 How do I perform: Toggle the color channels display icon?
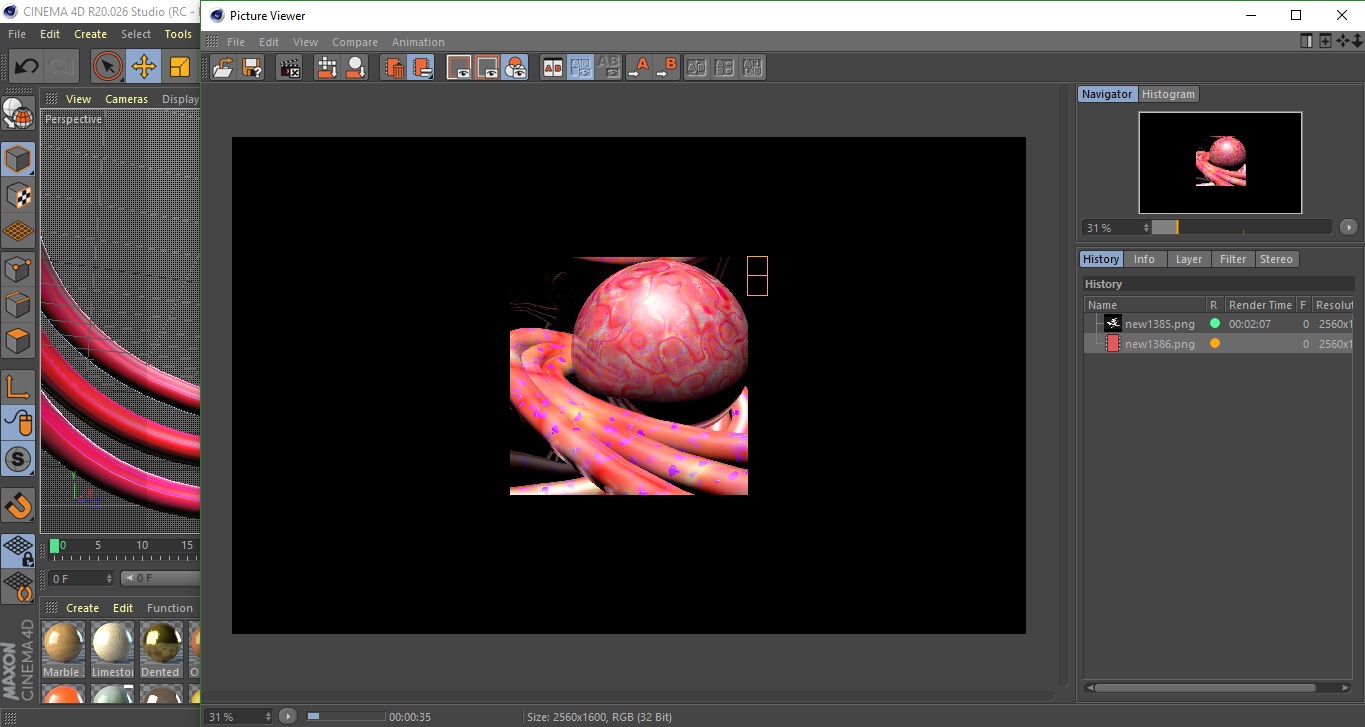click(515, 67)
